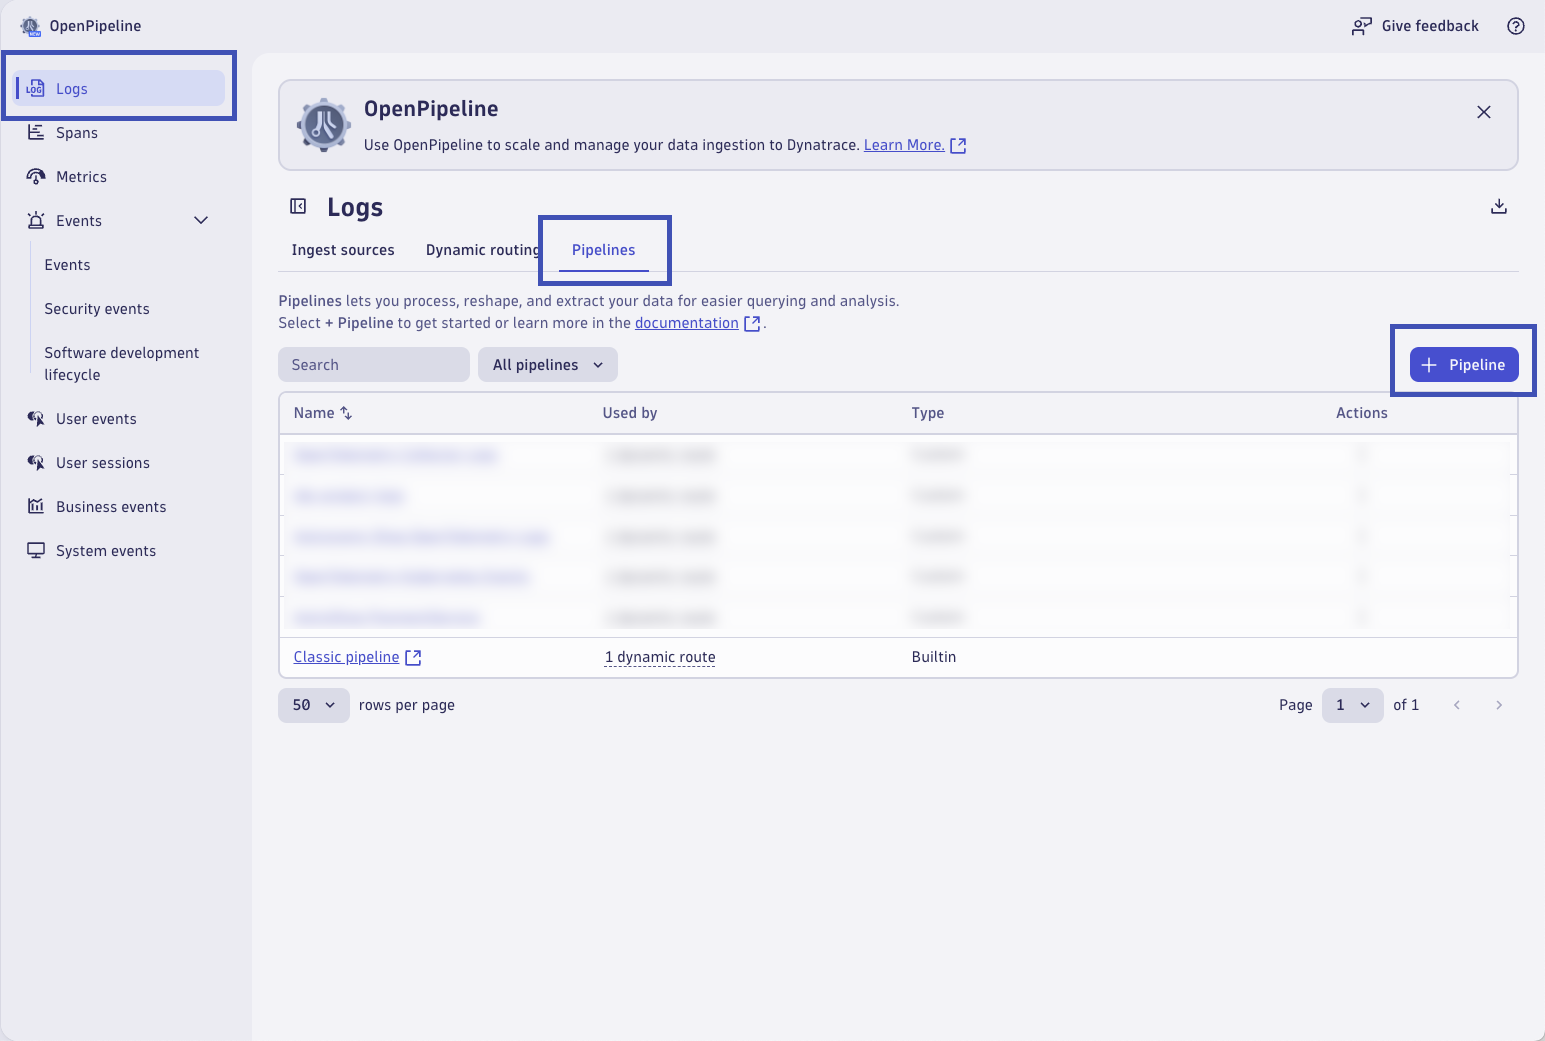The width and height of the screenshot is (1545, 1041).
Task: Open the Events sub-item
Action: click(x=67, y=264)
